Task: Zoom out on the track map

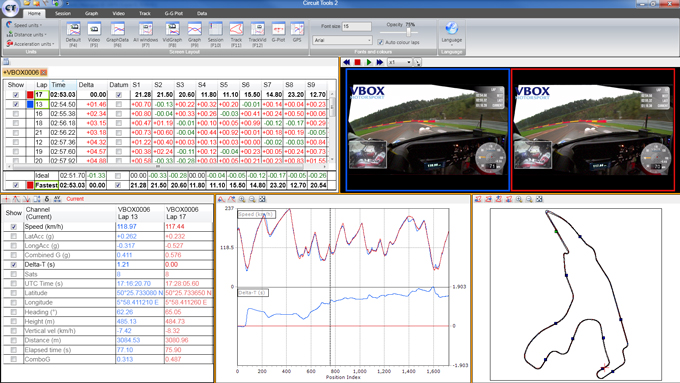Action: tap(529, 200)
